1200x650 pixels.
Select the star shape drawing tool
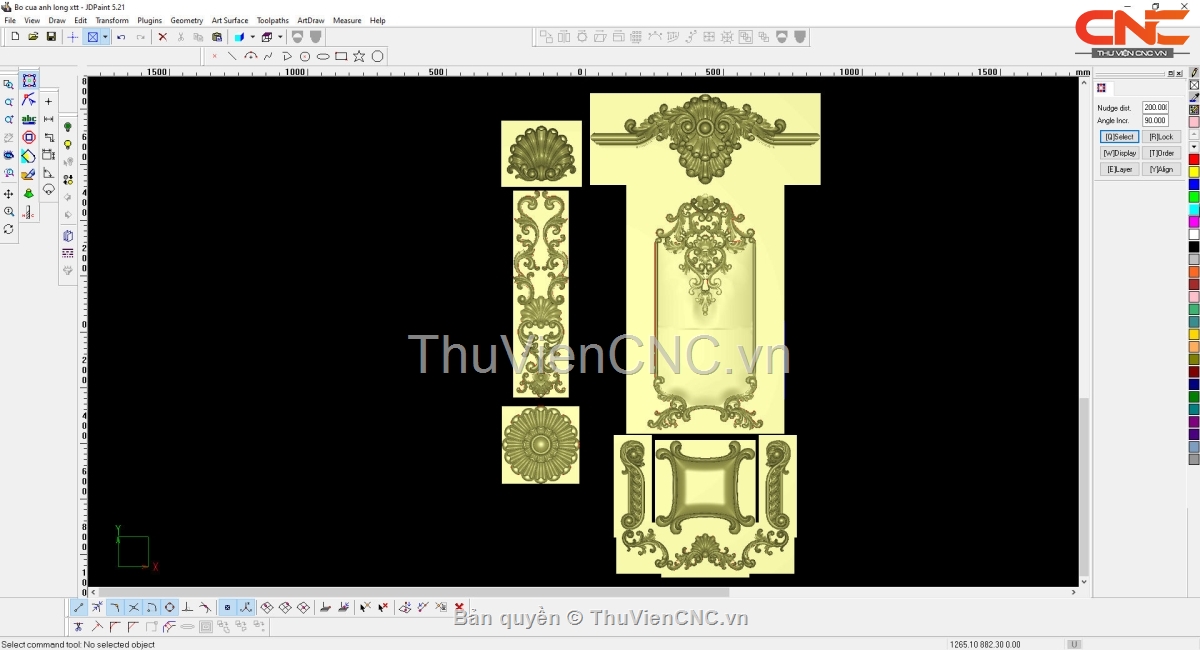click(359, 57)
